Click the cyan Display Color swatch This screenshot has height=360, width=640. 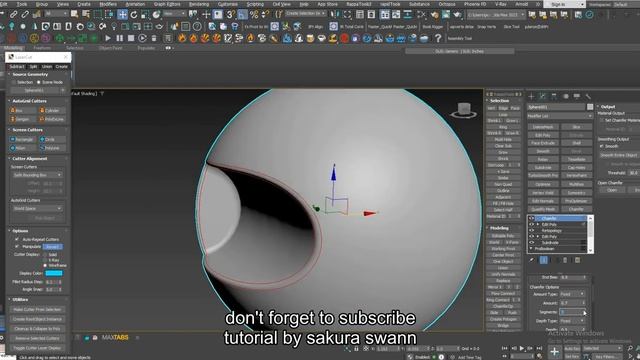[54, 273]
